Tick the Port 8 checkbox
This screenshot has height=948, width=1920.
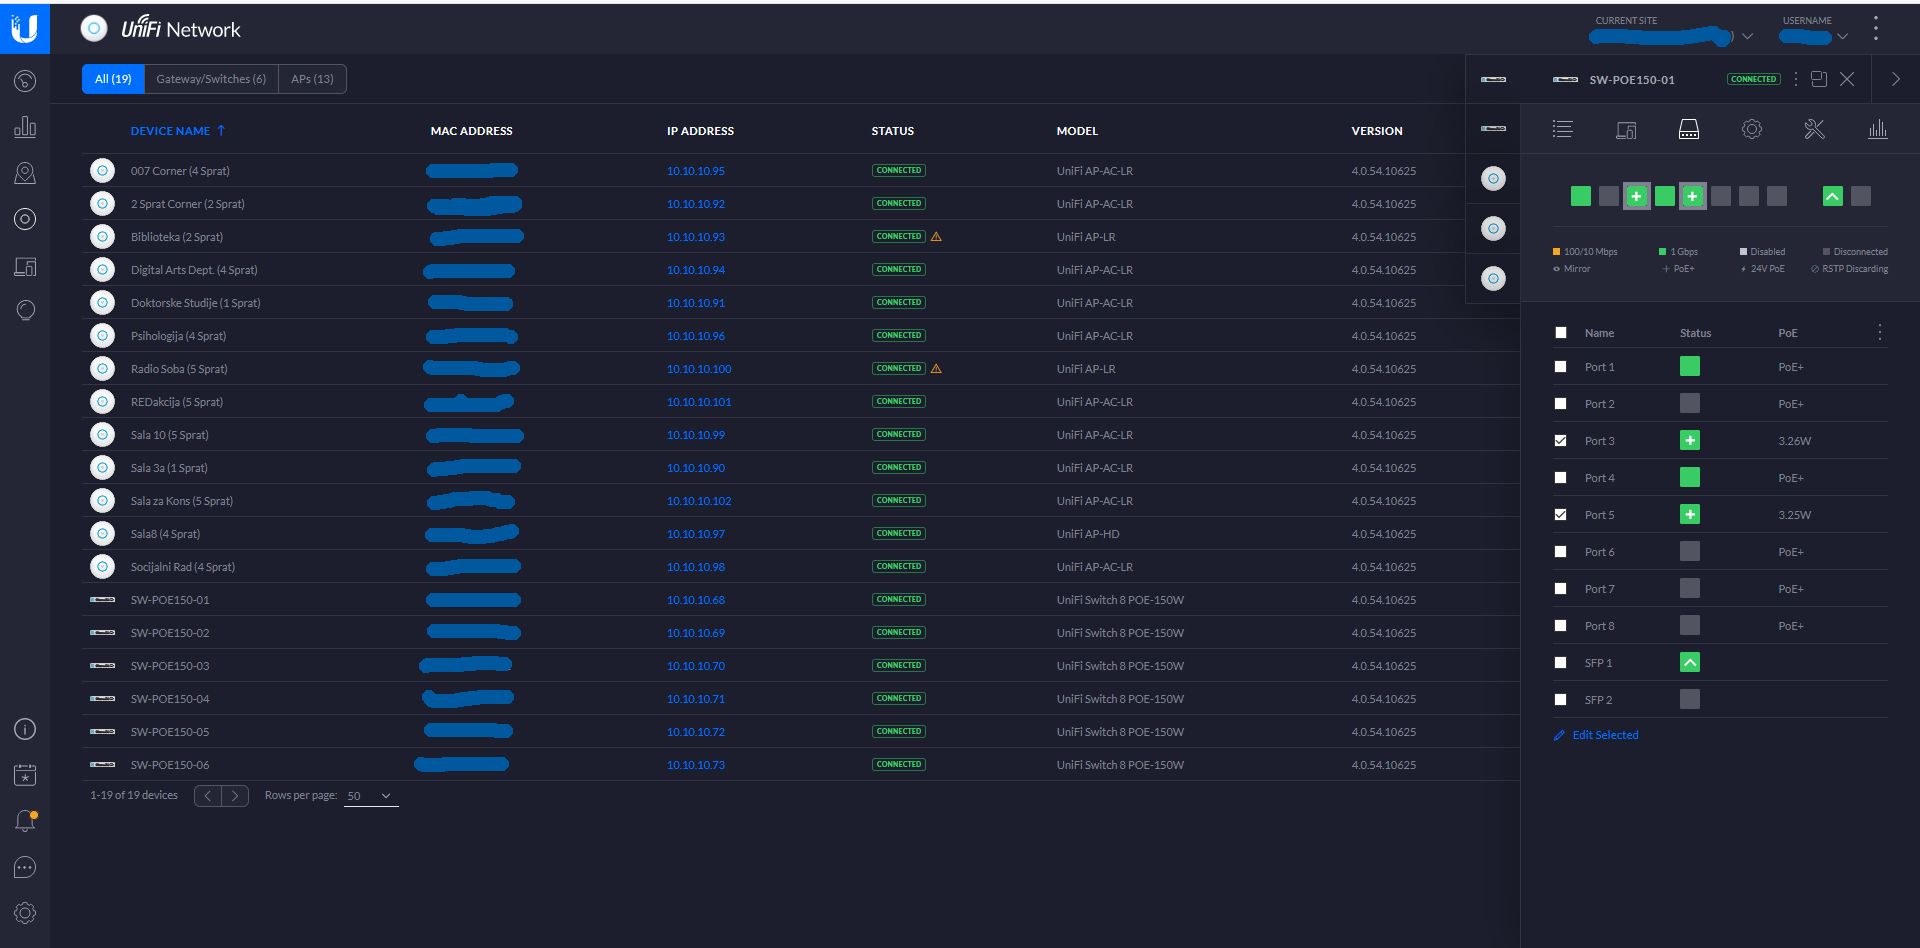pyautogui.click(x=1561, y=626)
